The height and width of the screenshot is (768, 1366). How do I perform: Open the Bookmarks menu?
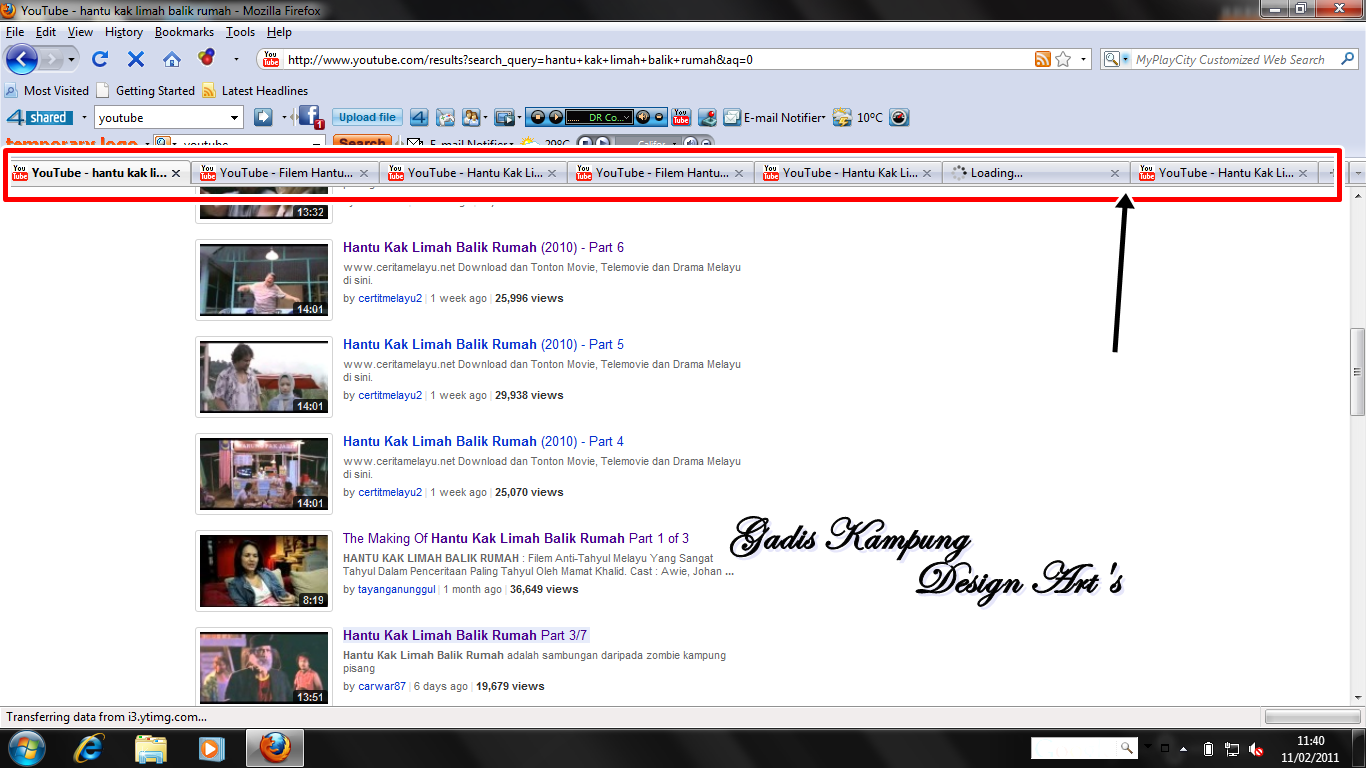184,32
